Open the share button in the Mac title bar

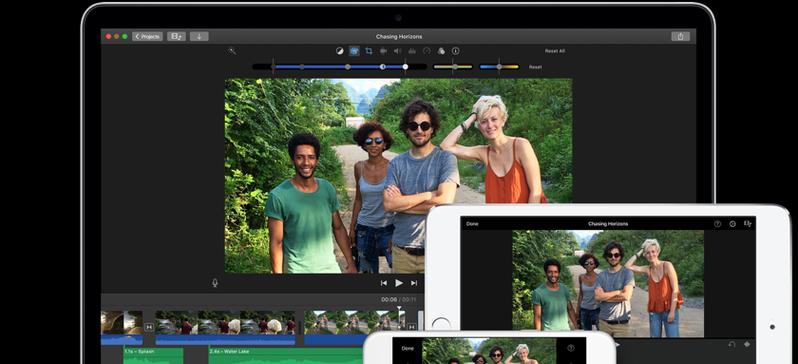coord(680,37)
